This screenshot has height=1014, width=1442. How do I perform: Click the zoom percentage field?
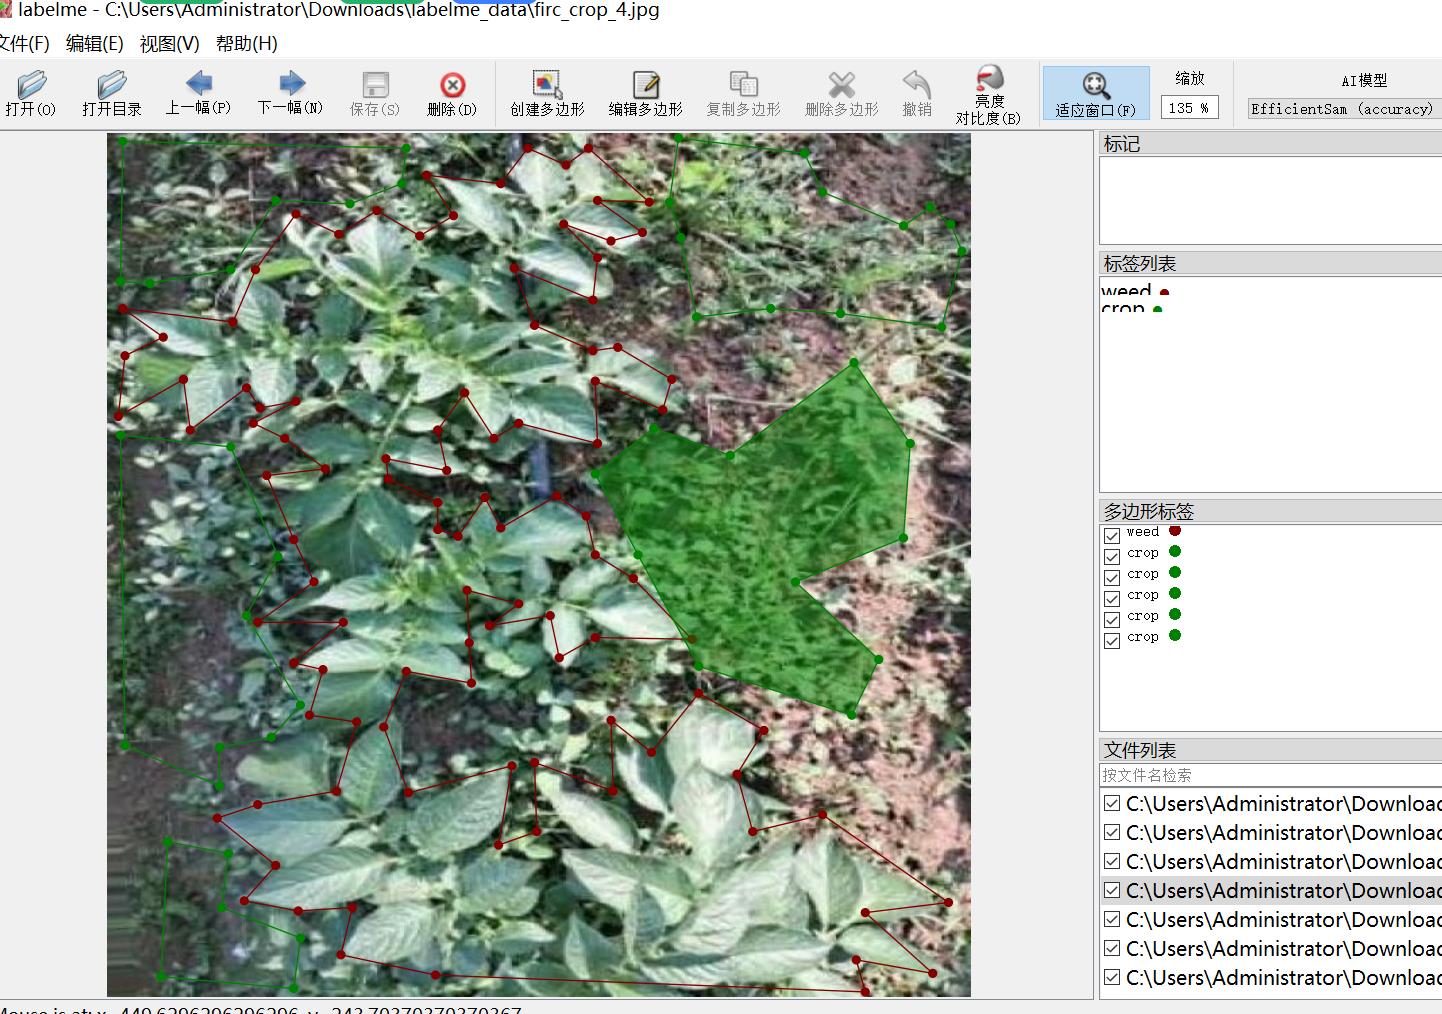(1188, 108)
